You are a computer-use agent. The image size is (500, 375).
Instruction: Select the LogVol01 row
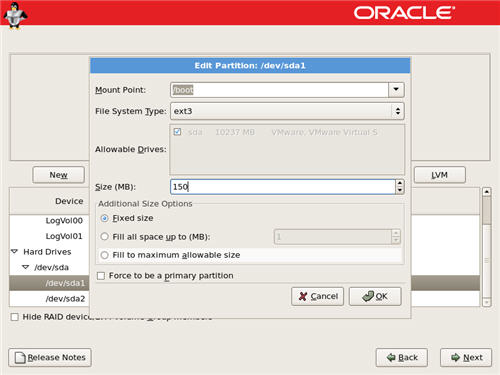(64, 236)
